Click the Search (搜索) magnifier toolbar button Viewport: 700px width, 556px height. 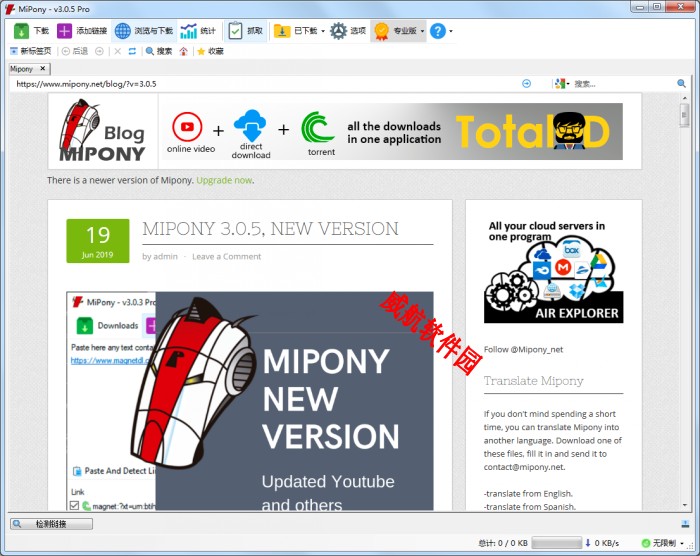pyautogui.click(x=159, y=51)
